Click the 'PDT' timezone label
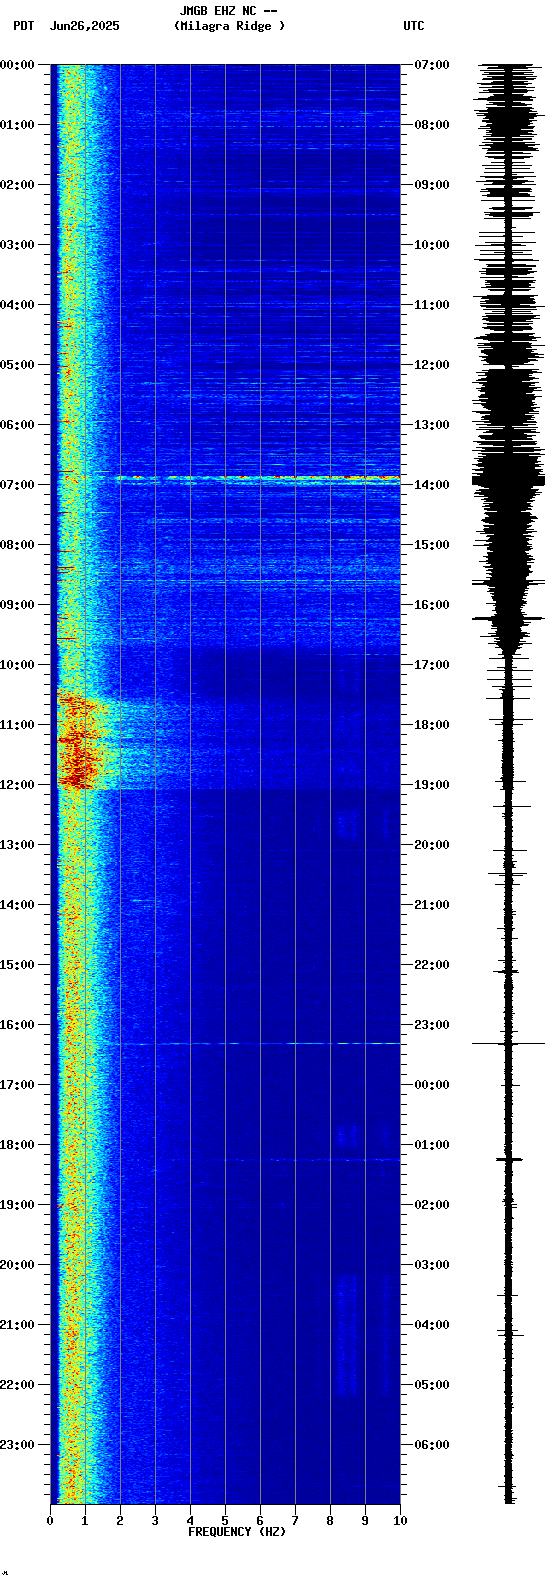This screenshot has width=552, height=1584. click(x=23, y=26)
